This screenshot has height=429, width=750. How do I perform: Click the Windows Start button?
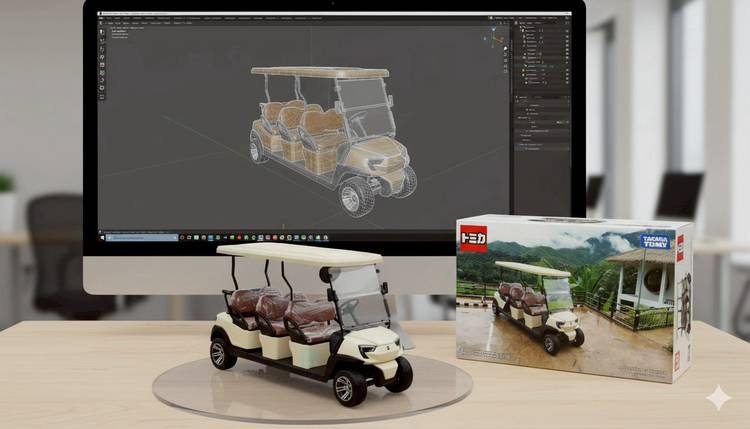(x=104, y=237)
